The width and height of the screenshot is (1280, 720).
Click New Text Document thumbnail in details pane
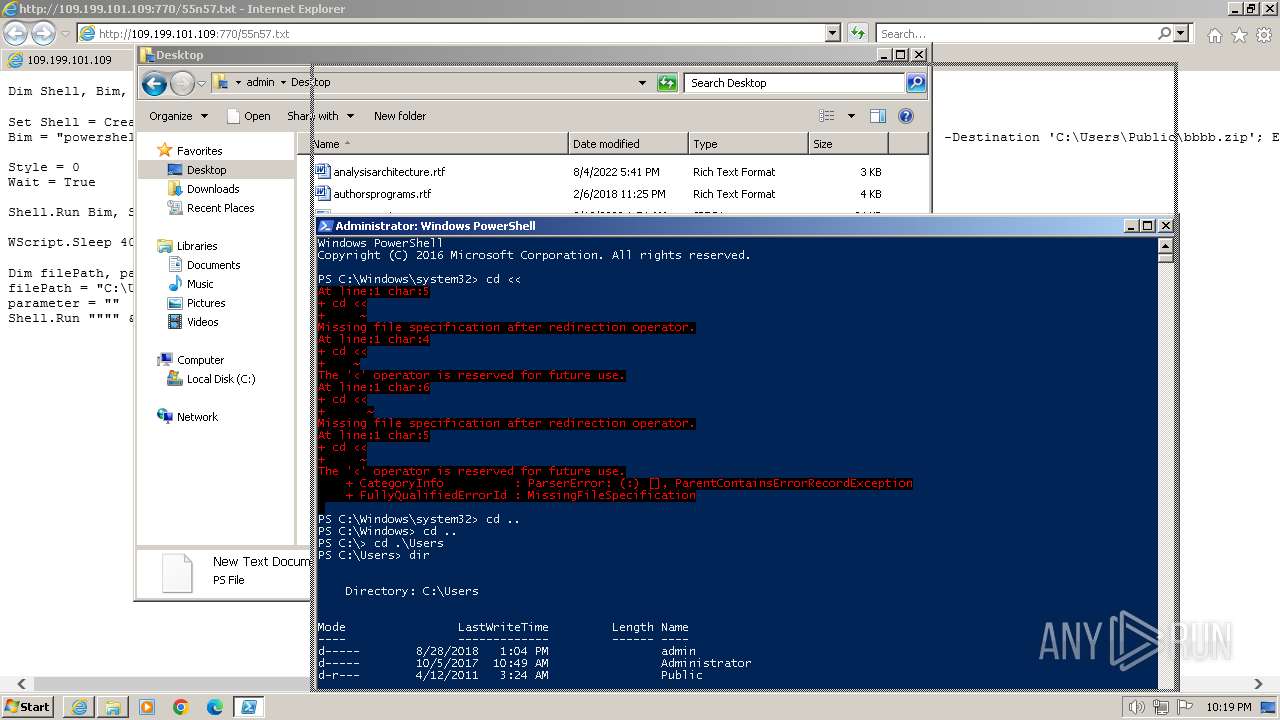tap(177, 573)
